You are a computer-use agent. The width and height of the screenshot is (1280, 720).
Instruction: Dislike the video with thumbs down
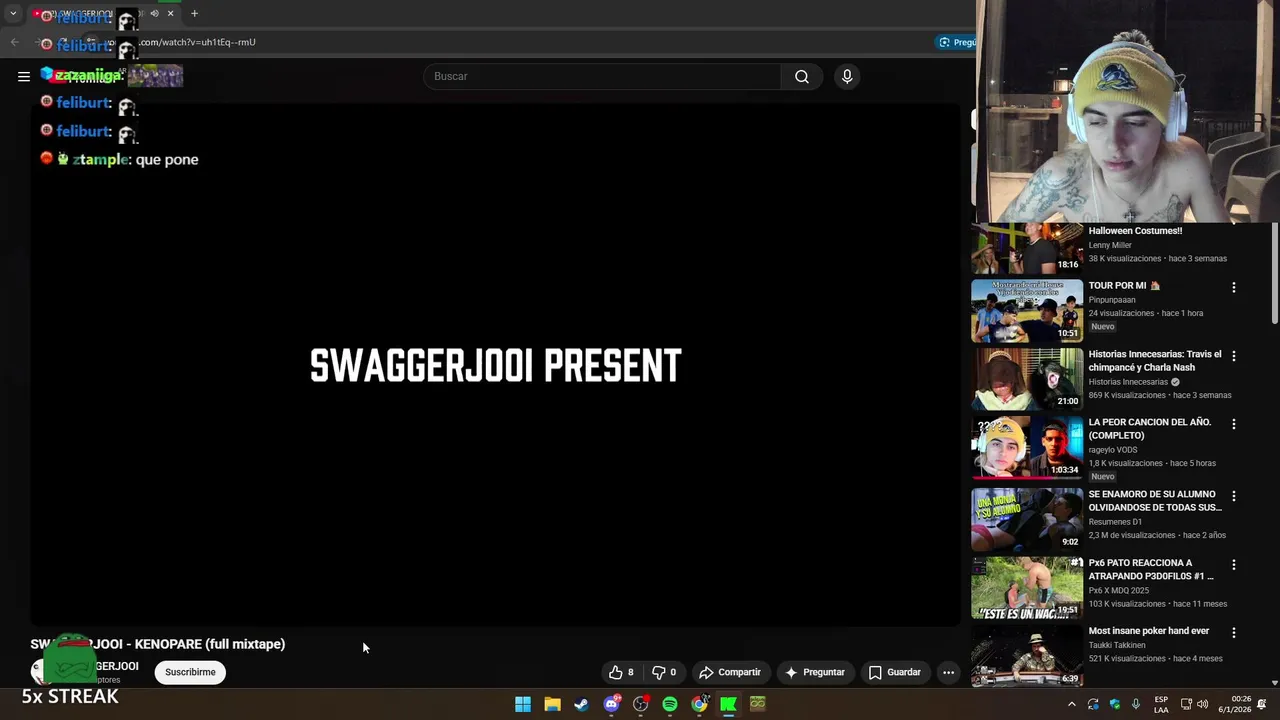[x=665, y=672]
